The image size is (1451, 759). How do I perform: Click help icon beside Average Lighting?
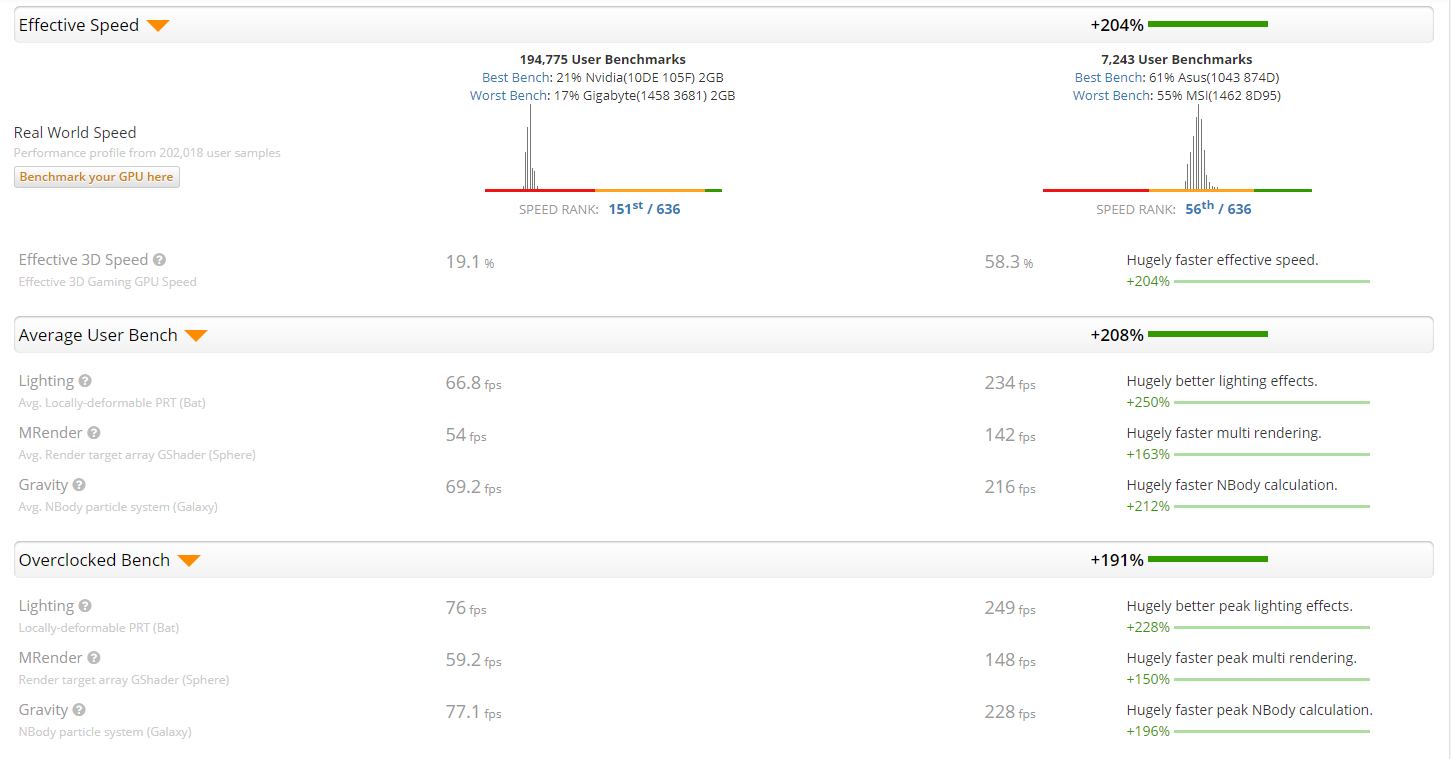point(85,381)
